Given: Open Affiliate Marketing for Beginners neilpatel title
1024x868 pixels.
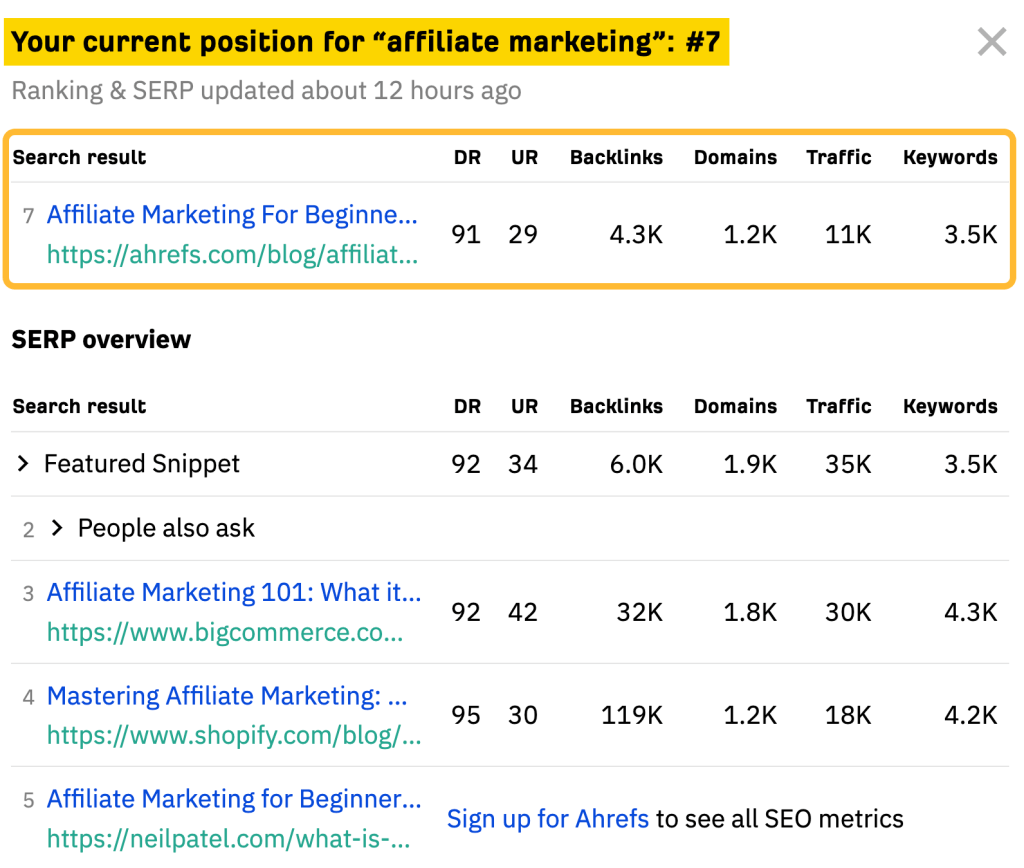Looking at the screenshot, I should 234,799.
